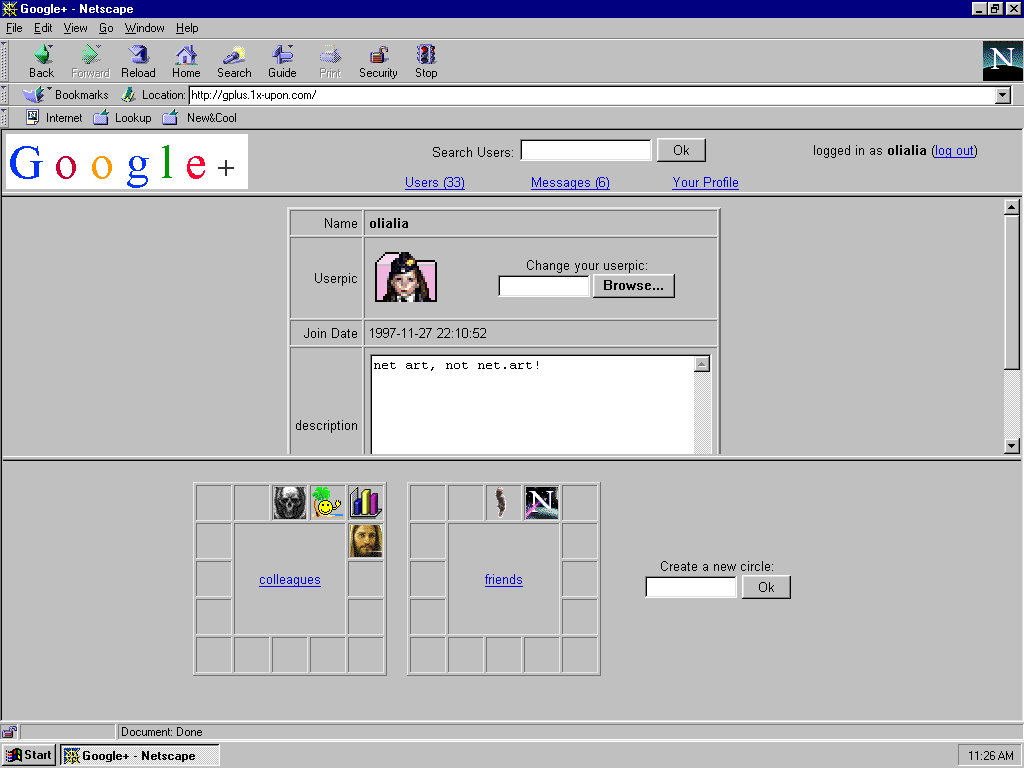This screenshot has width=1024, height=768.
Task: Click the Windows Start button
Action: click(x=29, y=755)
